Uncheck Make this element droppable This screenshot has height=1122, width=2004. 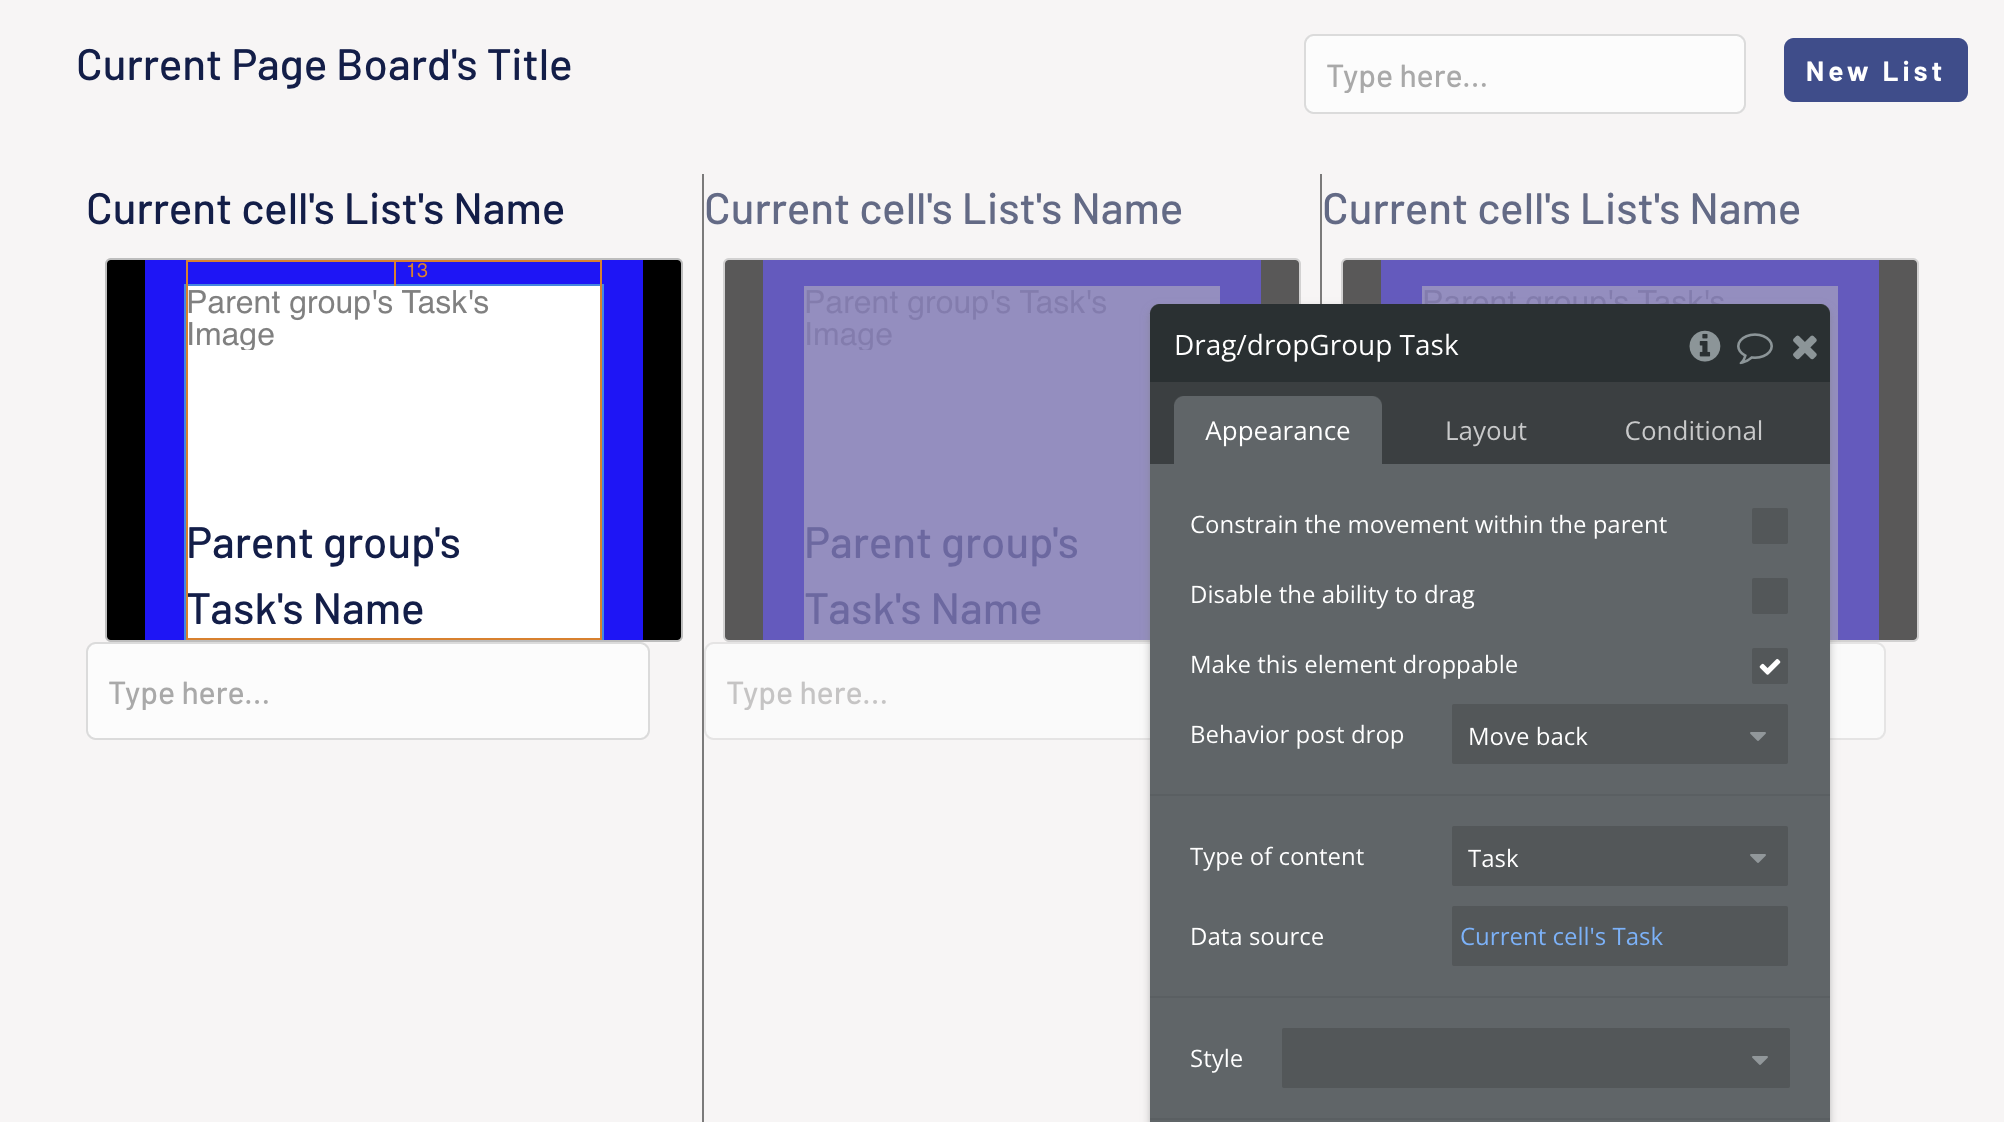click(1769, 666)
